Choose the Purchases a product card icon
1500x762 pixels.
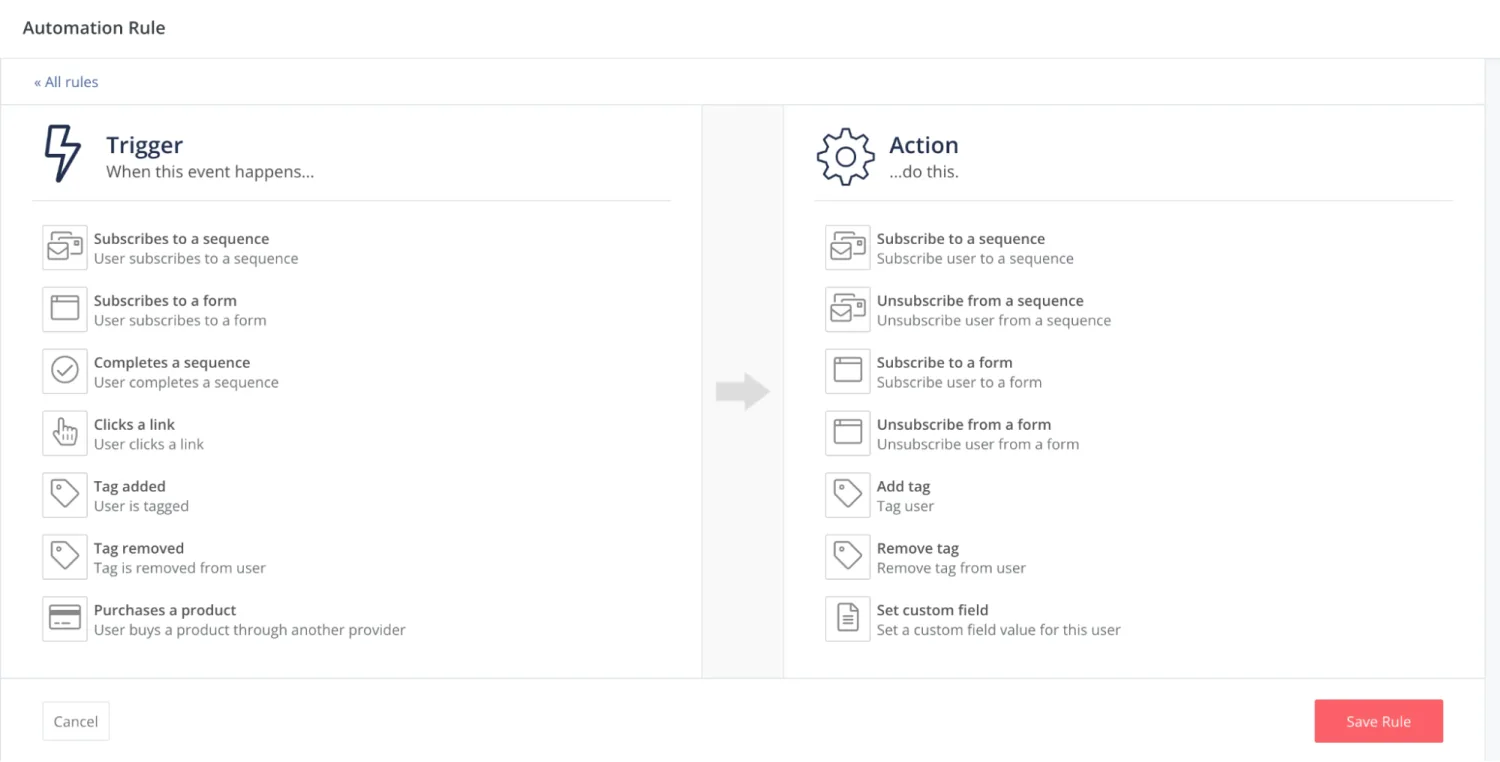[x=65, y=619]
